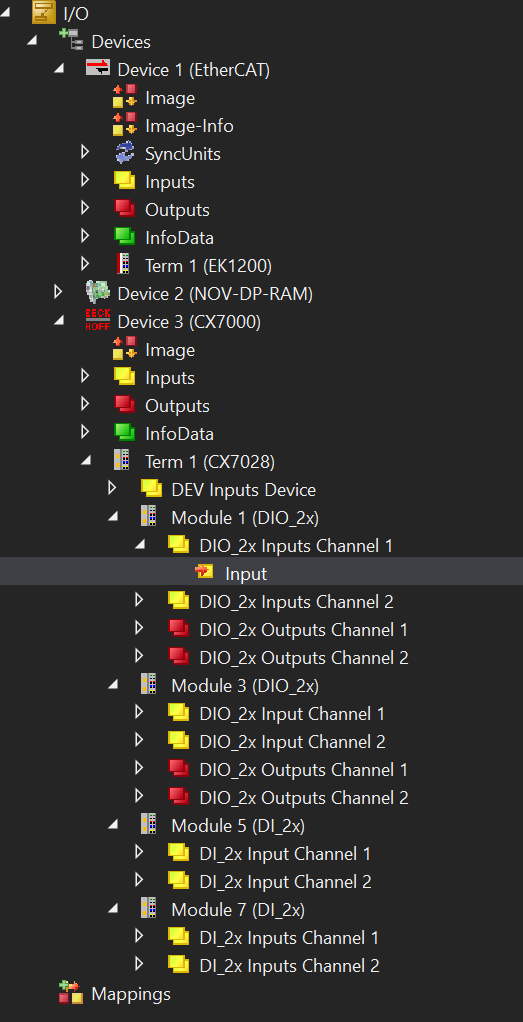Select the Image-Info icon under Device 1
523x1022 pixels.
click(x=125, y=125)
